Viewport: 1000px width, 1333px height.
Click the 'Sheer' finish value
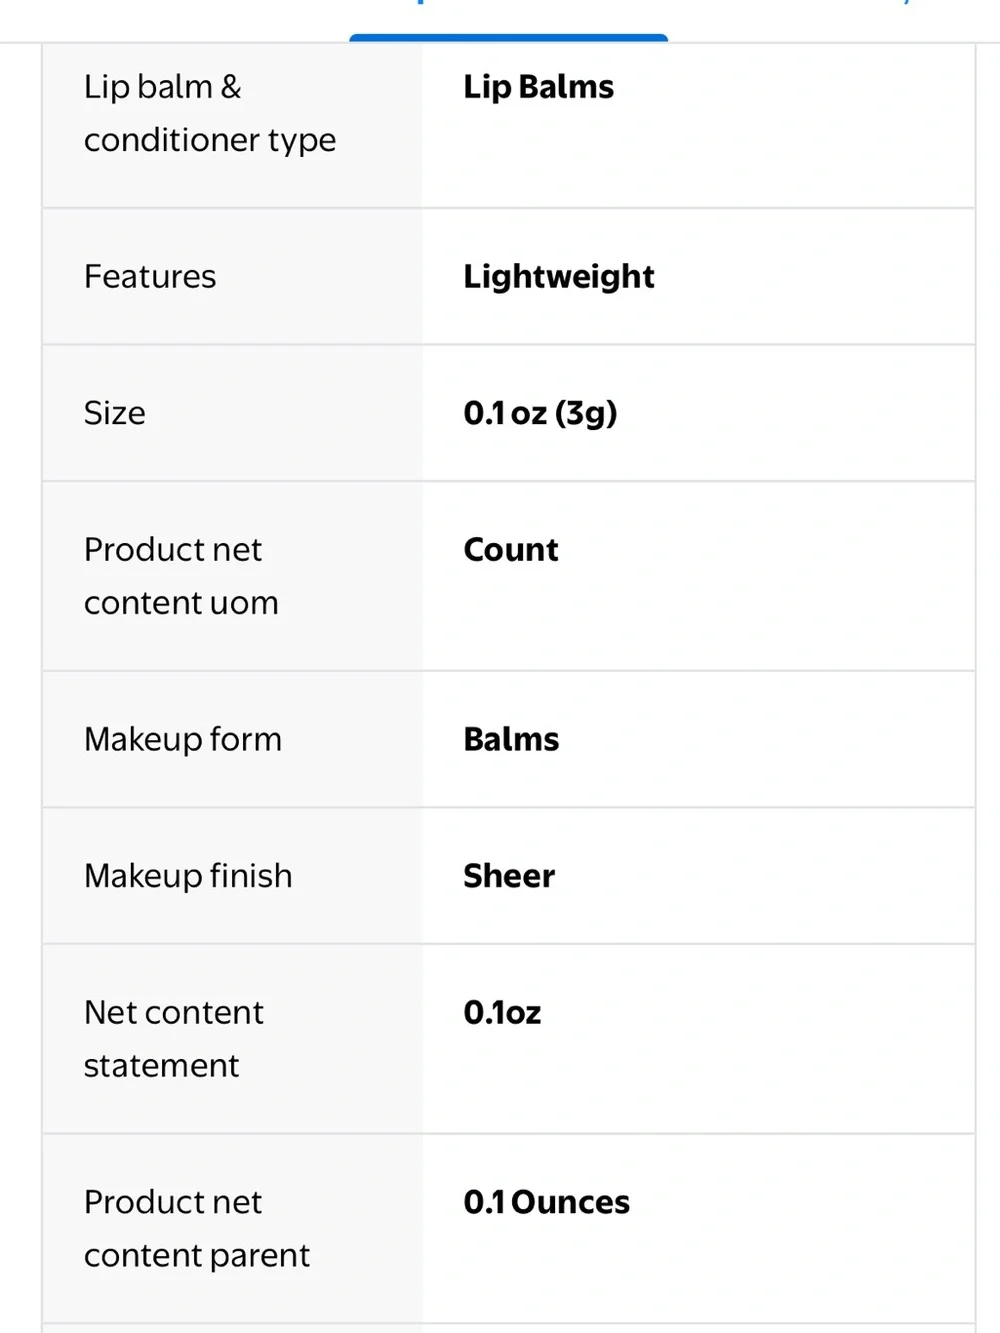pos(509,876)
